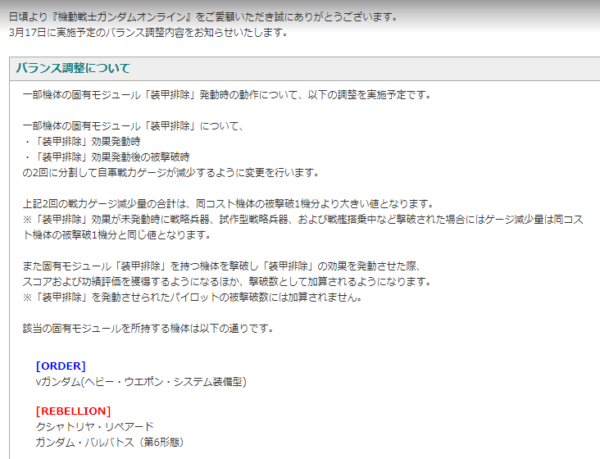
Task: Click first paragraph '一部機体の固有モジュール「装甲排除」発動時の動作について'
Action: [227, 95]
